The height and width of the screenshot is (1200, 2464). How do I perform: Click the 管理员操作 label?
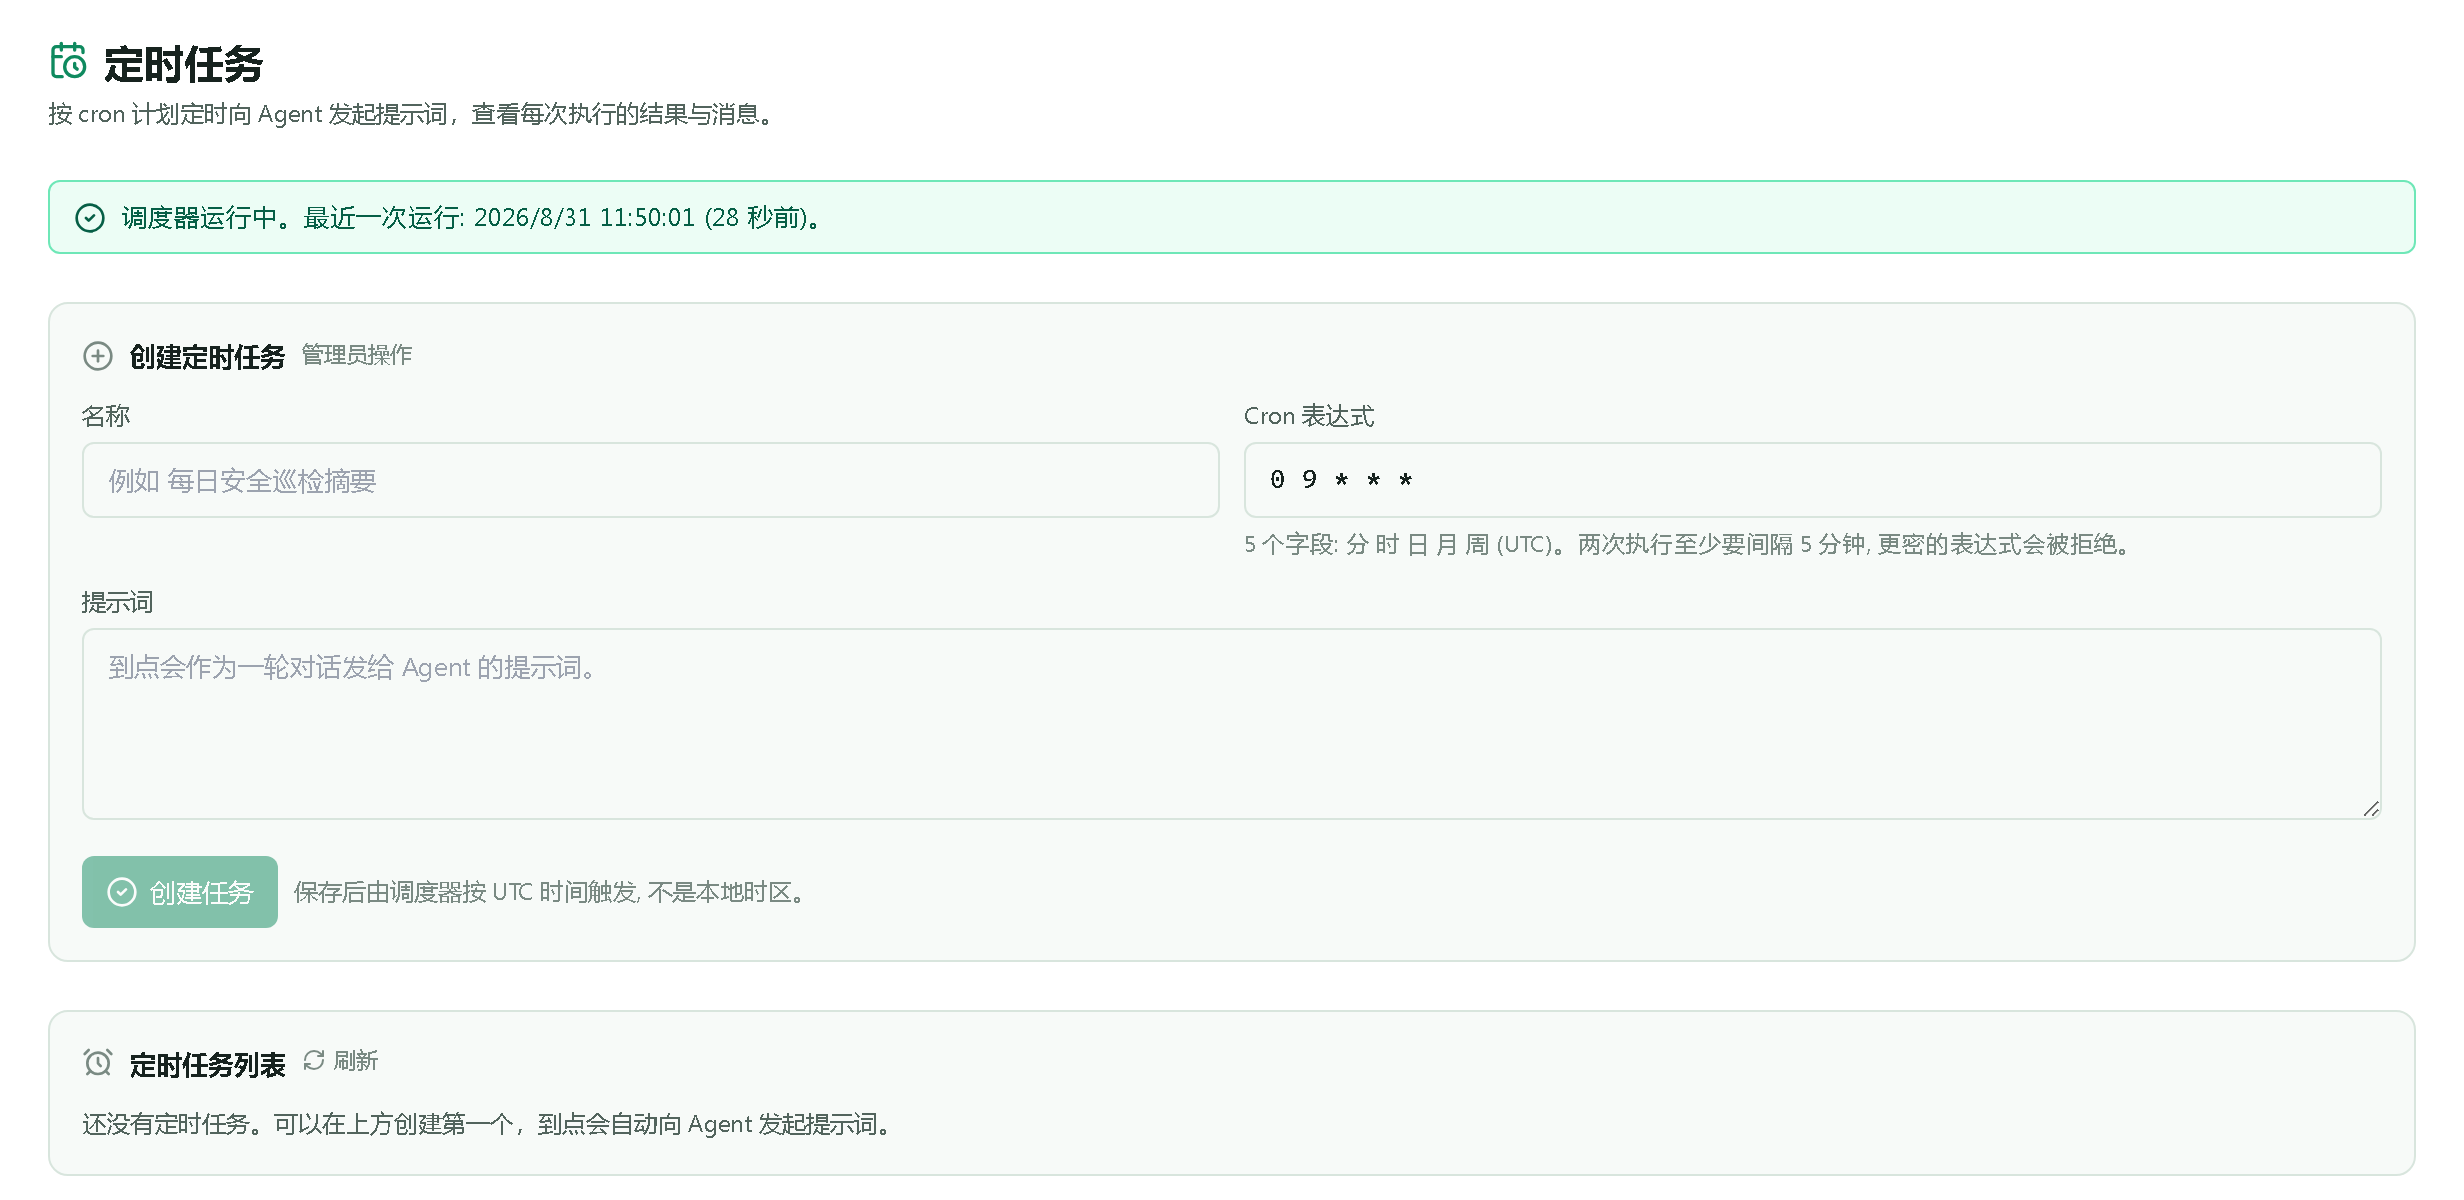coord(357,355)
